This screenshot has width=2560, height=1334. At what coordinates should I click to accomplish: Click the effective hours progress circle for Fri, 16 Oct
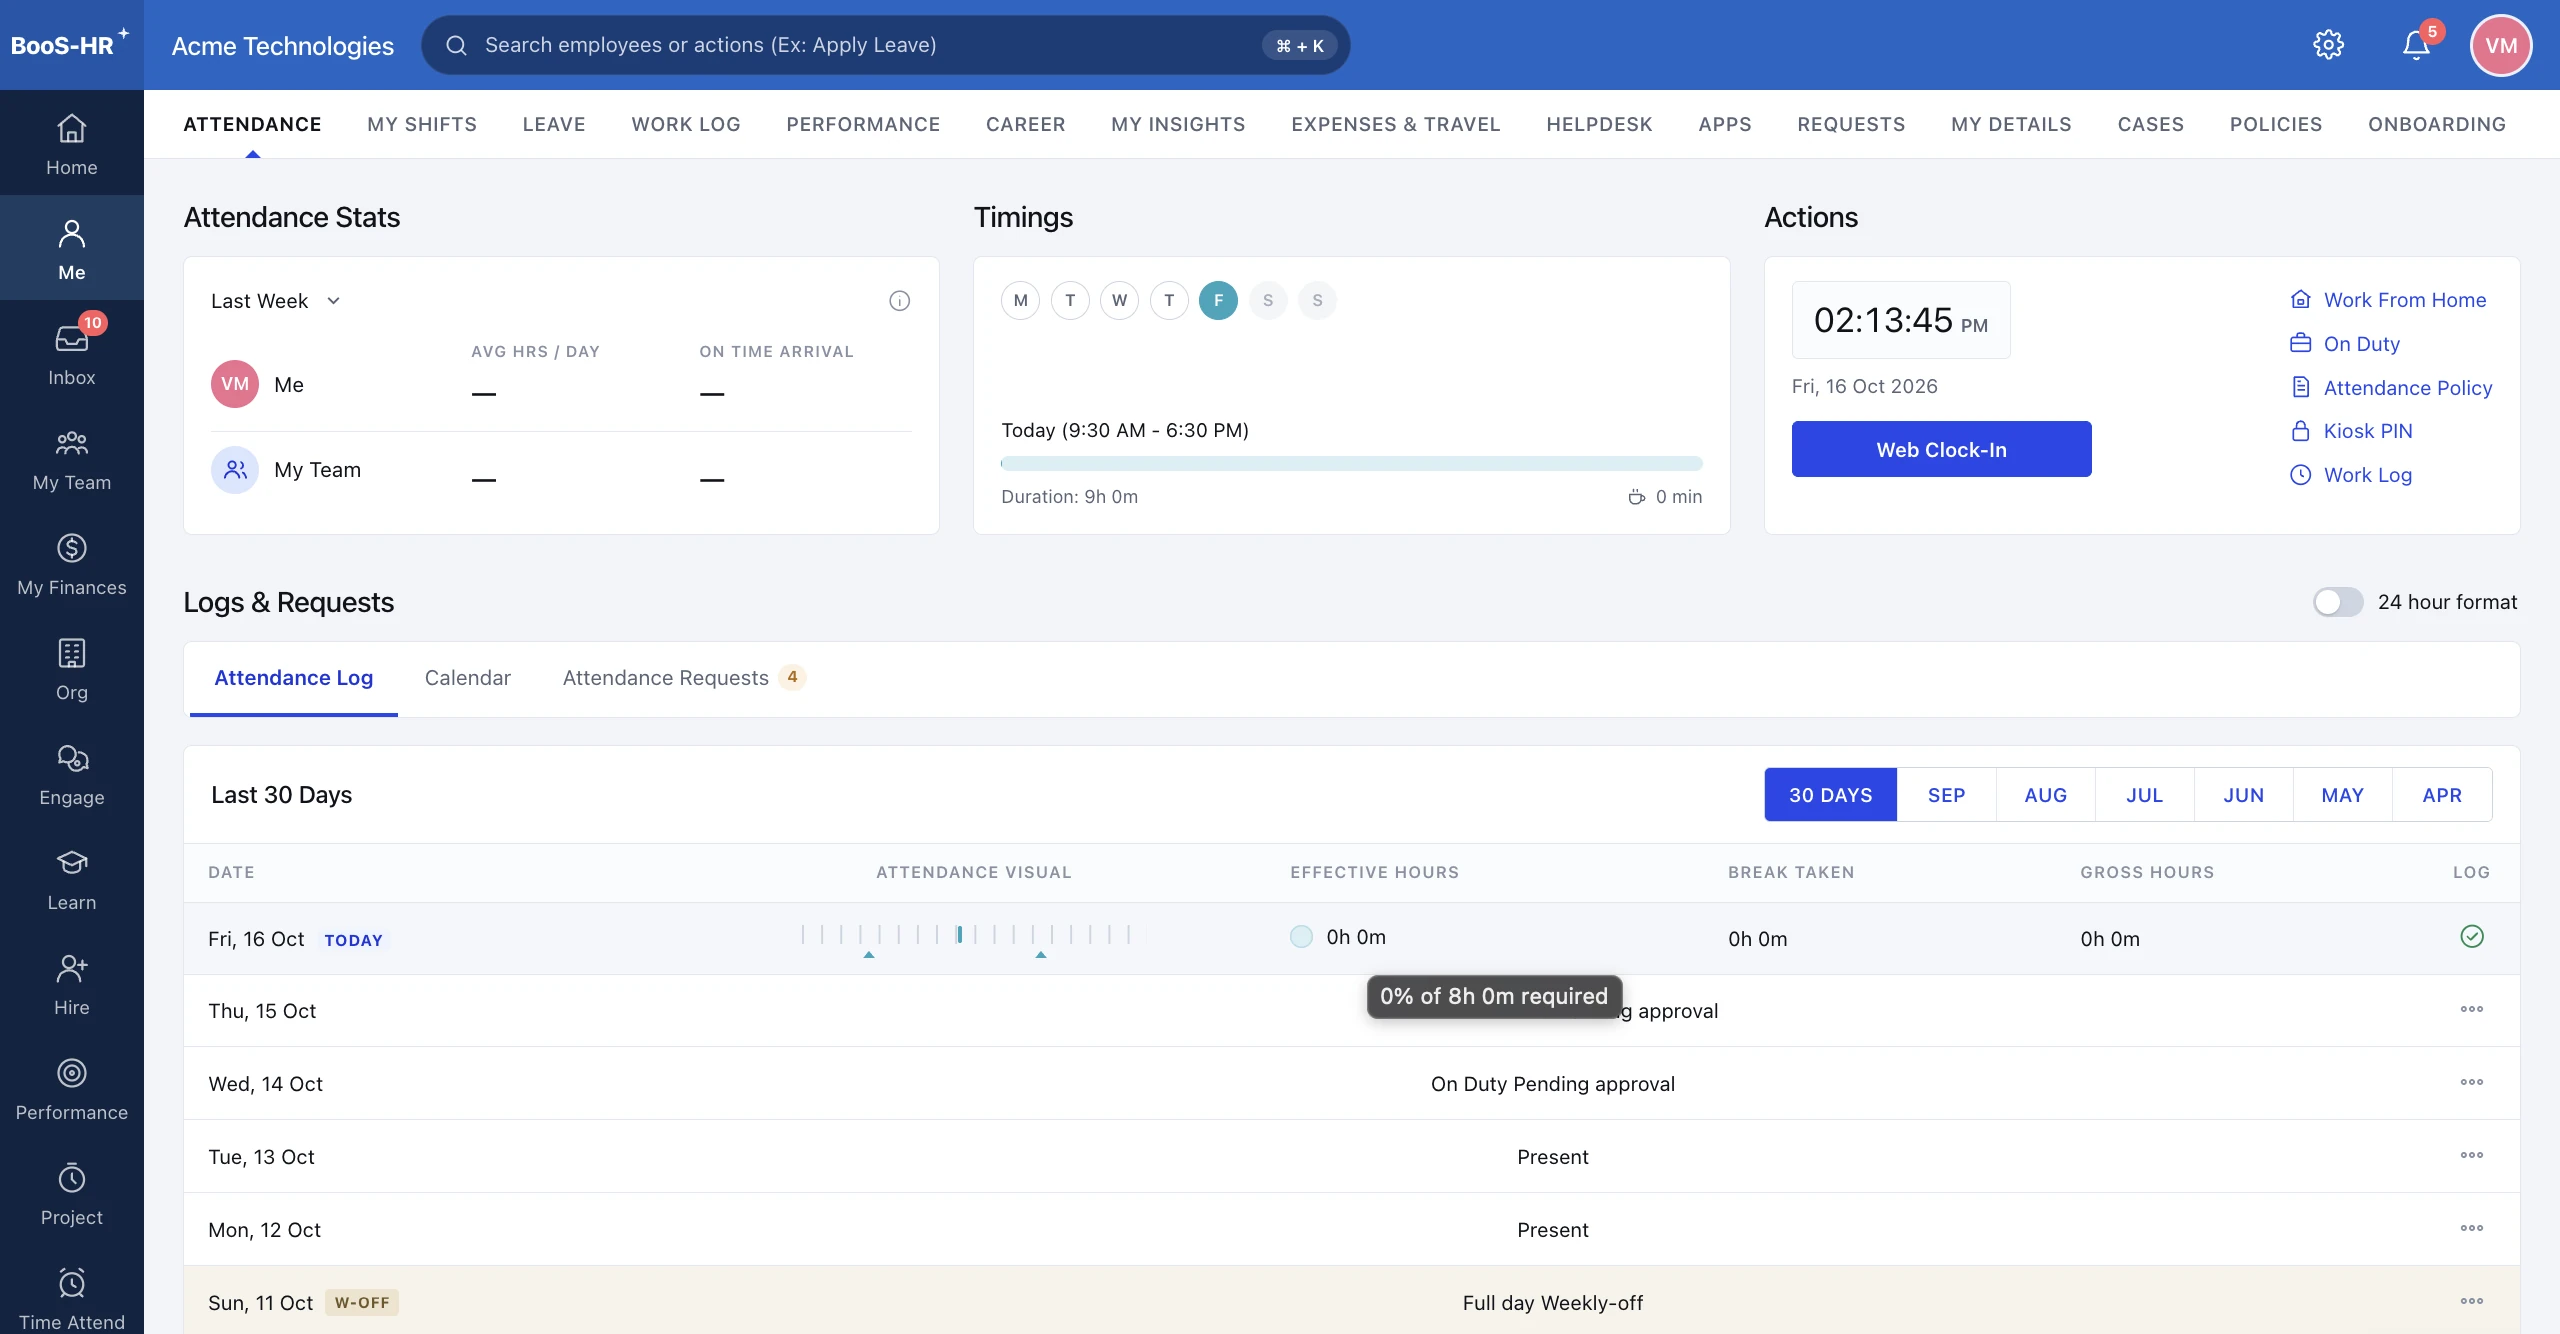(1301, 937)
